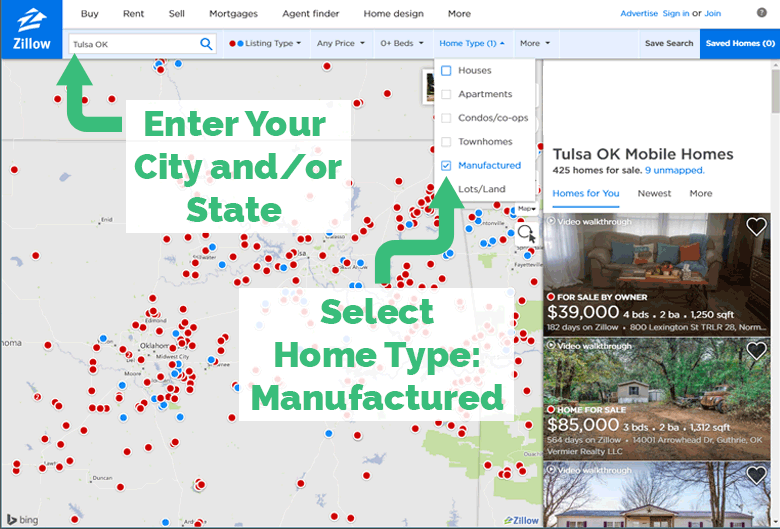Collapse the Home Type (1) dropdown

tap(472, 43)
